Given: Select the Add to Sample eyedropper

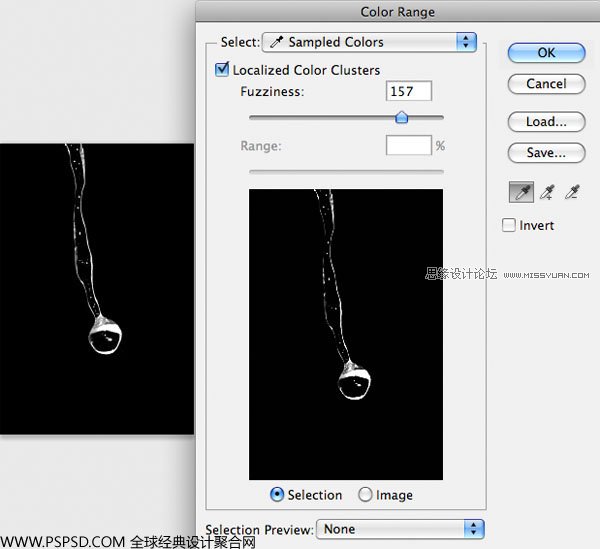Looking at the screenshot, I should (547, 192).
